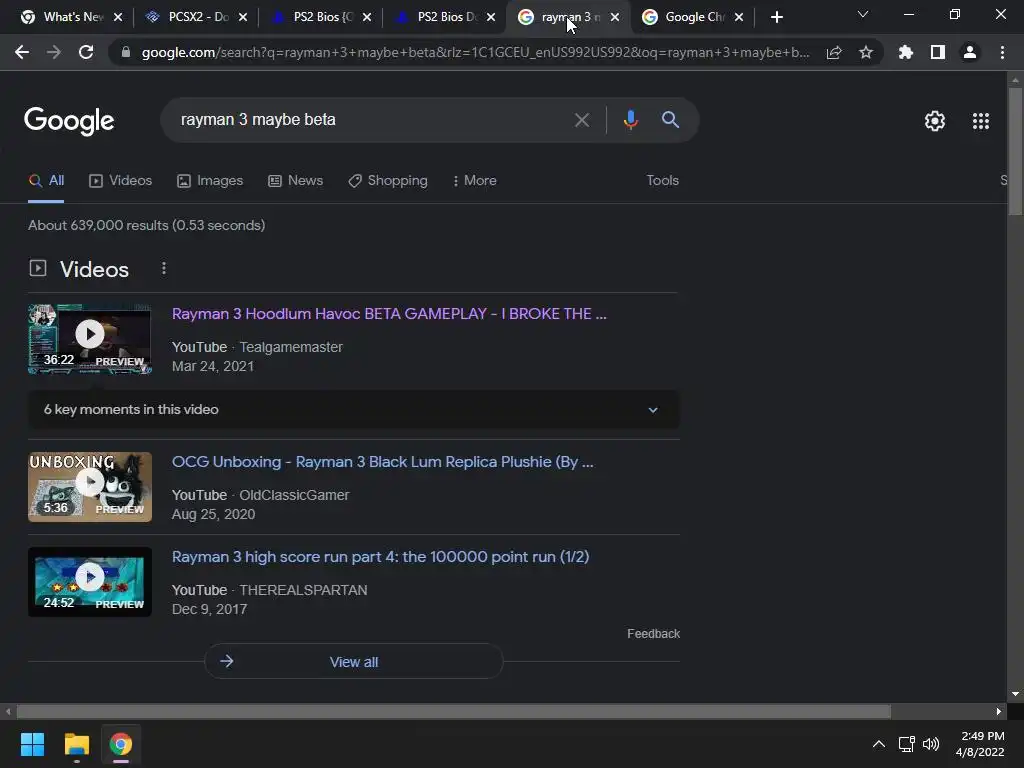Close the rayman 3 search tab

[x=615, y=18]
